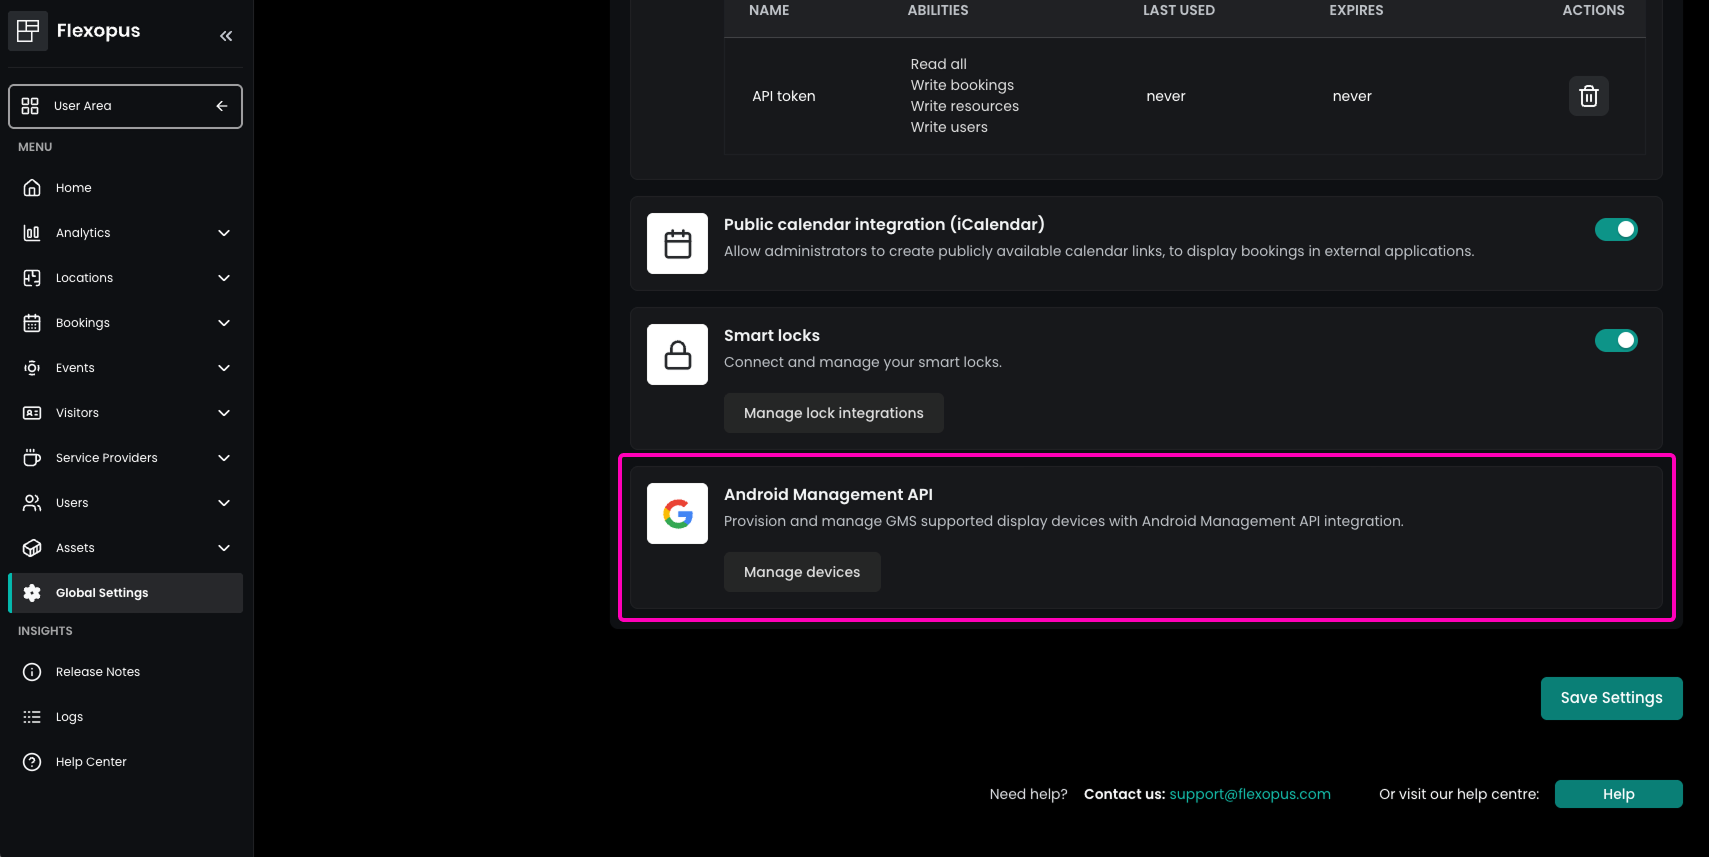This screenshot has width=1709, height=857.
Task: Disable Public calendar integration toggle
Action: tap(1615, 230)
